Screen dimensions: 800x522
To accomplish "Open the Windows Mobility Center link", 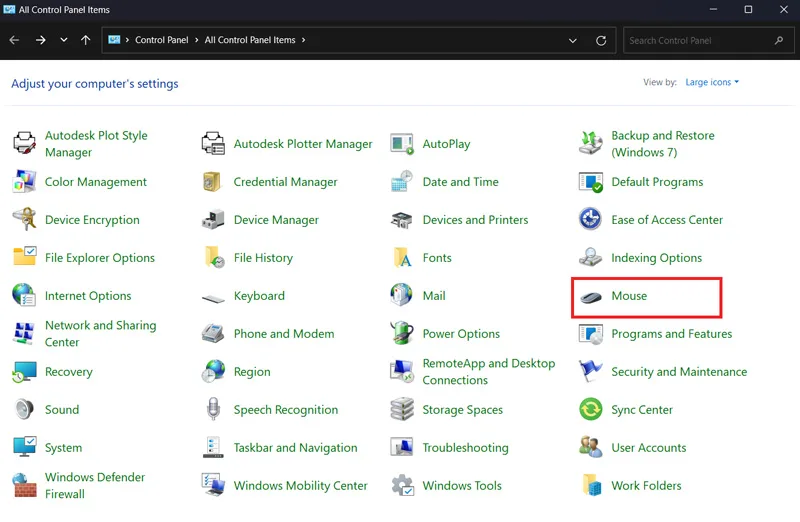I will click(x=301, y=485).
